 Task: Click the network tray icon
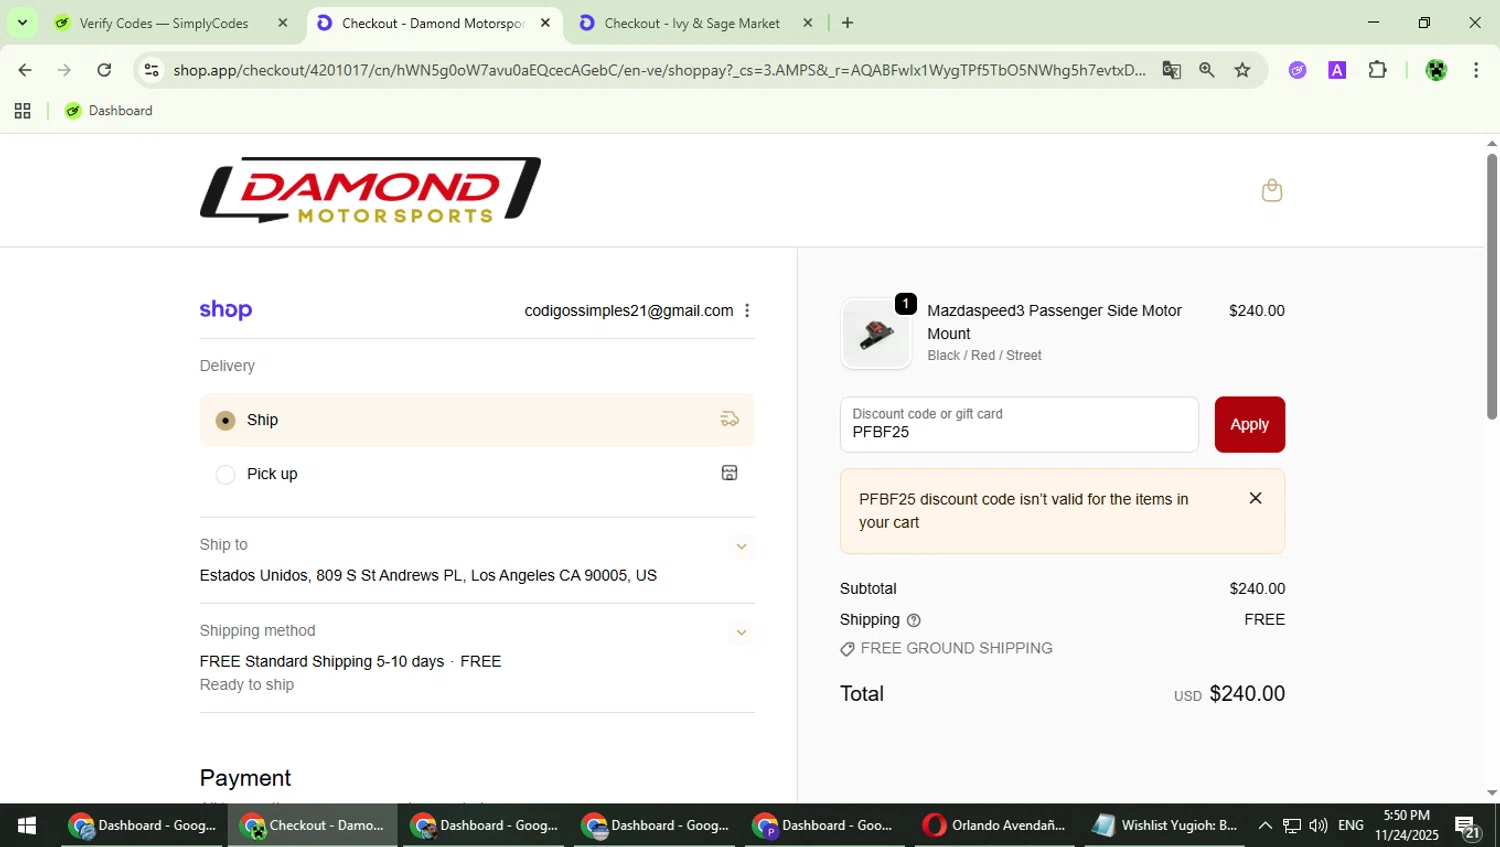coord(1292,826)
